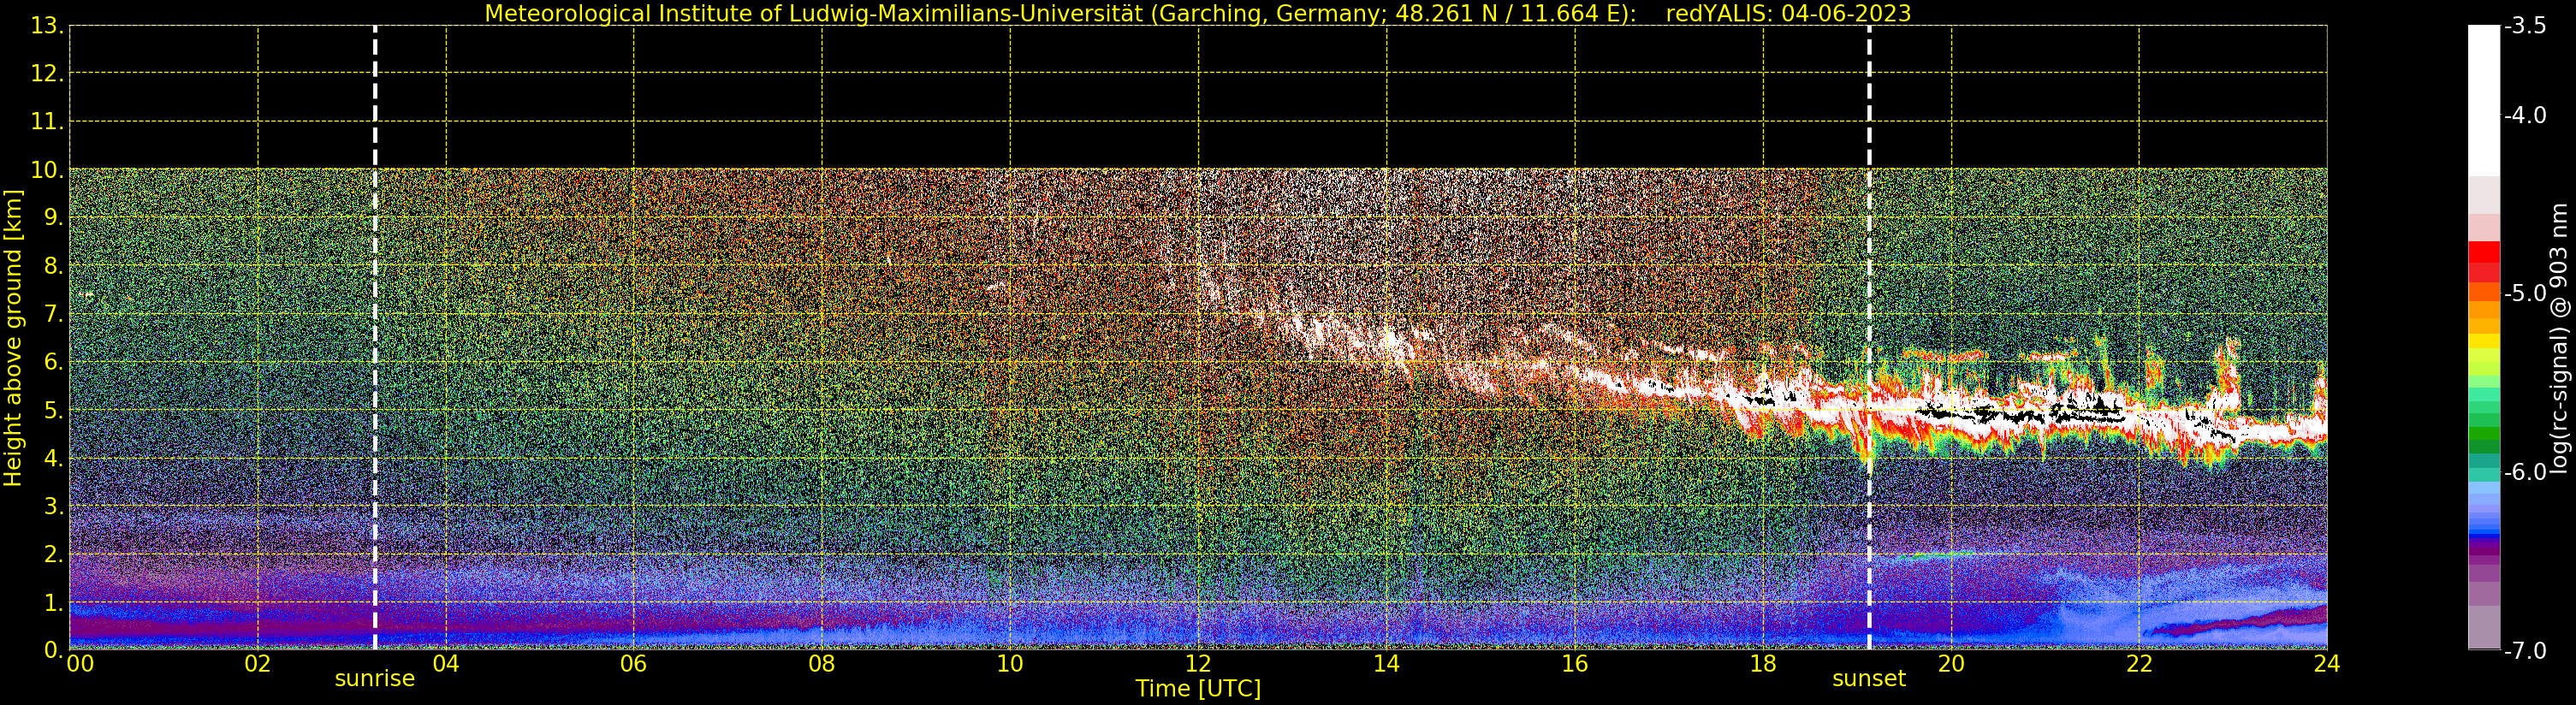Image resolution: width=2576 pixels, height=705 pixels.
Task: Click the '12' time axis tick label
Action: (1198, 664)
